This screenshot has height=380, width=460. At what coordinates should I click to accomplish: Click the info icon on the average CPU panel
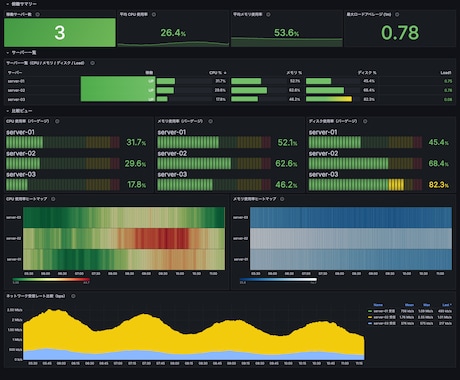154,14
